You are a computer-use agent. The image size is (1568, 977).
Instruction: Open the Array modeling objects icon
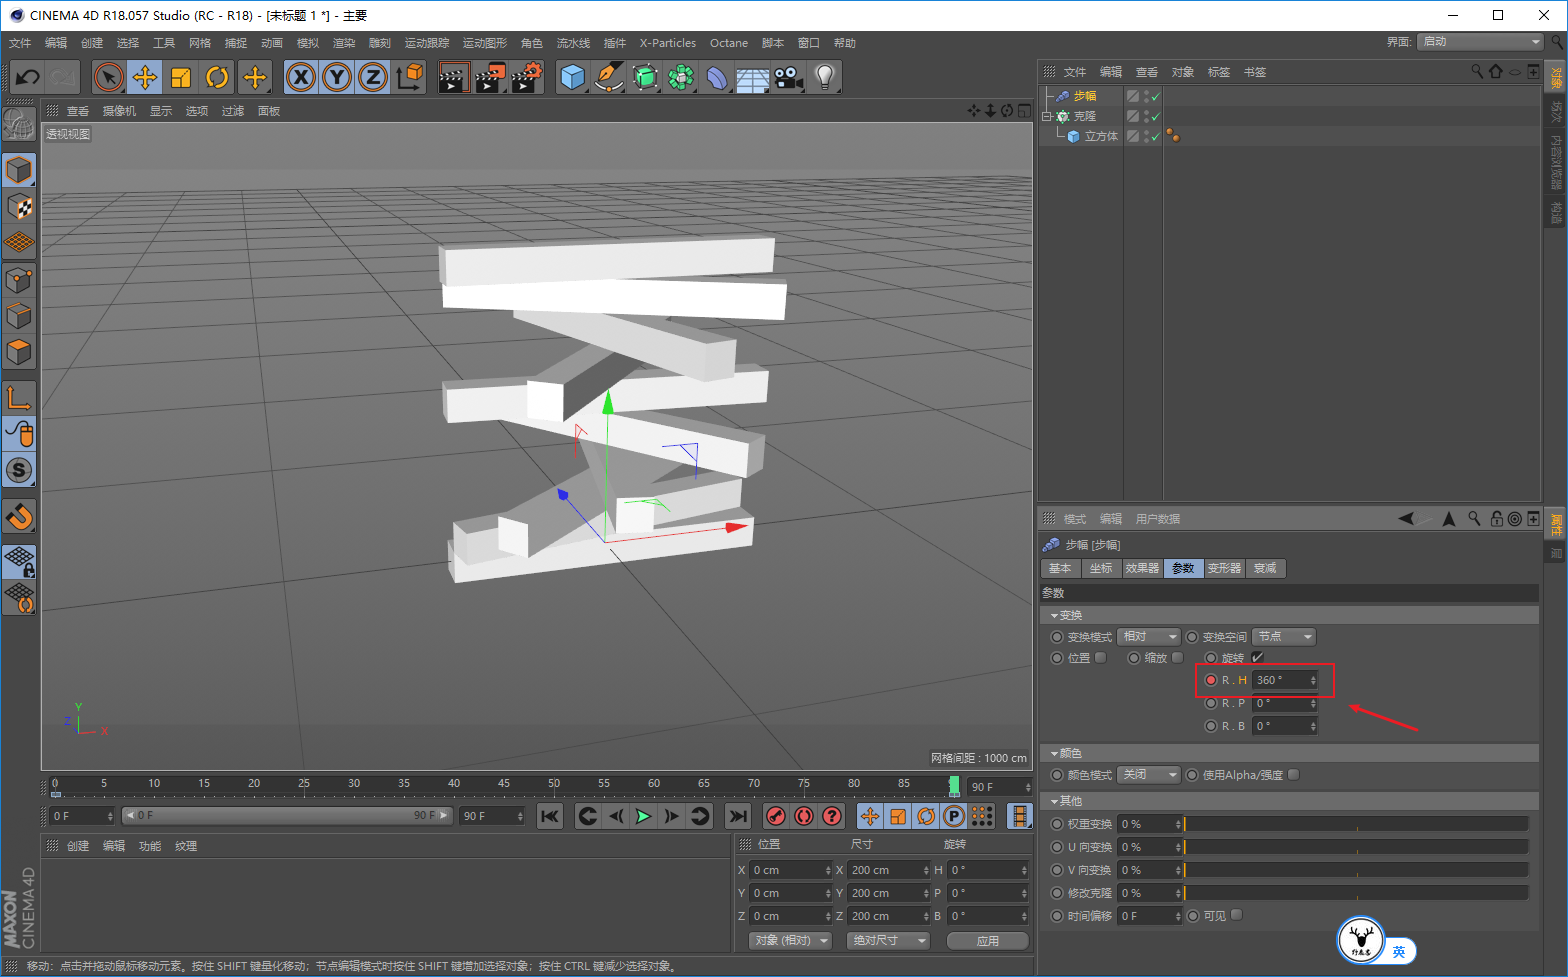pos(681,77)
